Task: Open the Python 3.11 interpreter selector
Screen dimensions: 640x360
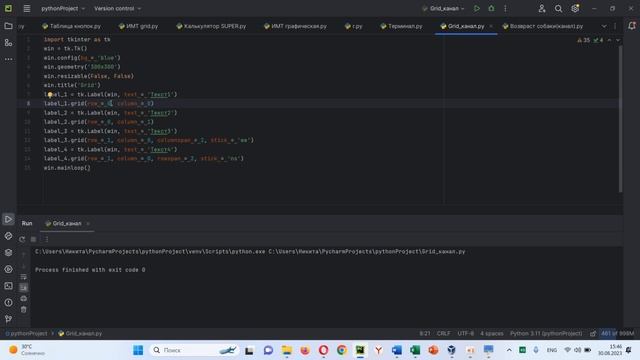Action: pos(546,333)
